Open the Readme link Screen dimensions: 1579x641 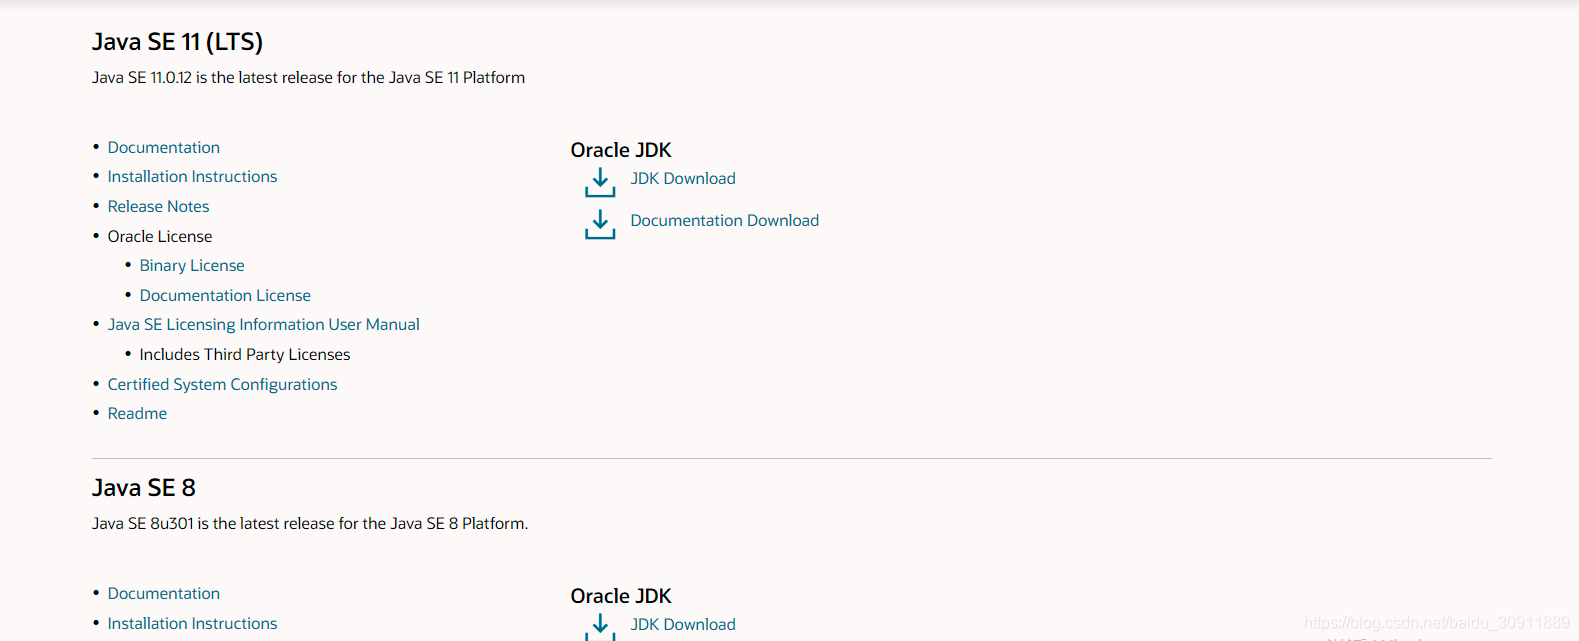(x=137, y=413)
